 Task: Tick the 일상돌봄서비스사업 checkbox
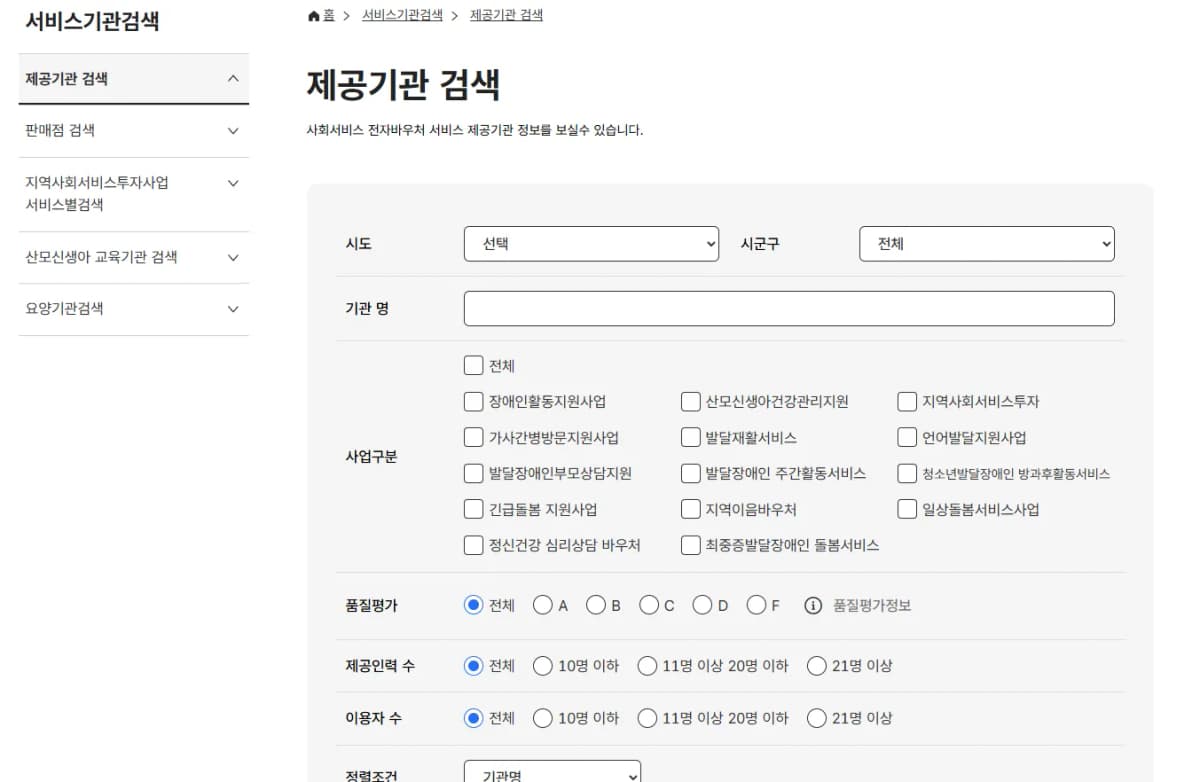pos(907,510)
